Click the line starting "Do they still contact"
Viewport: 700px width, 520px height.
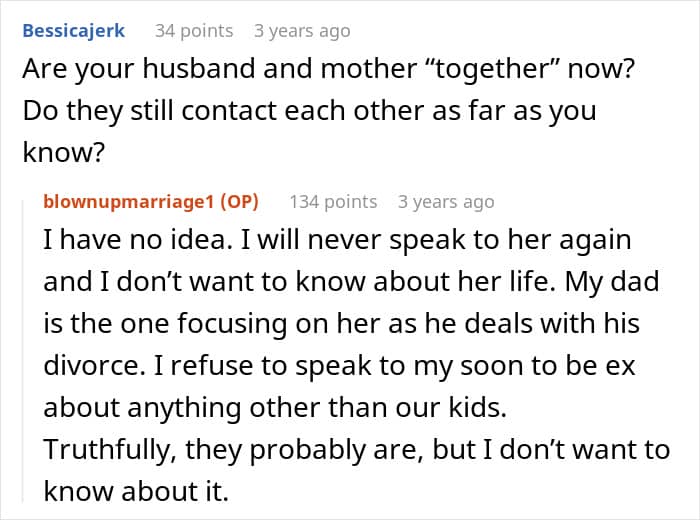pyautogui.click(x=309, y=111)
